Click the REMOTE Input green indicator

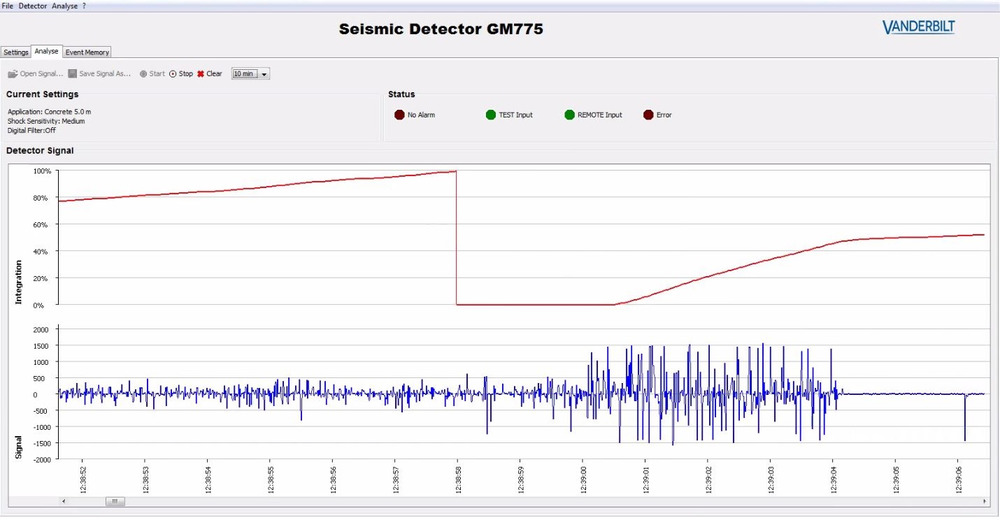click(570, 115)
